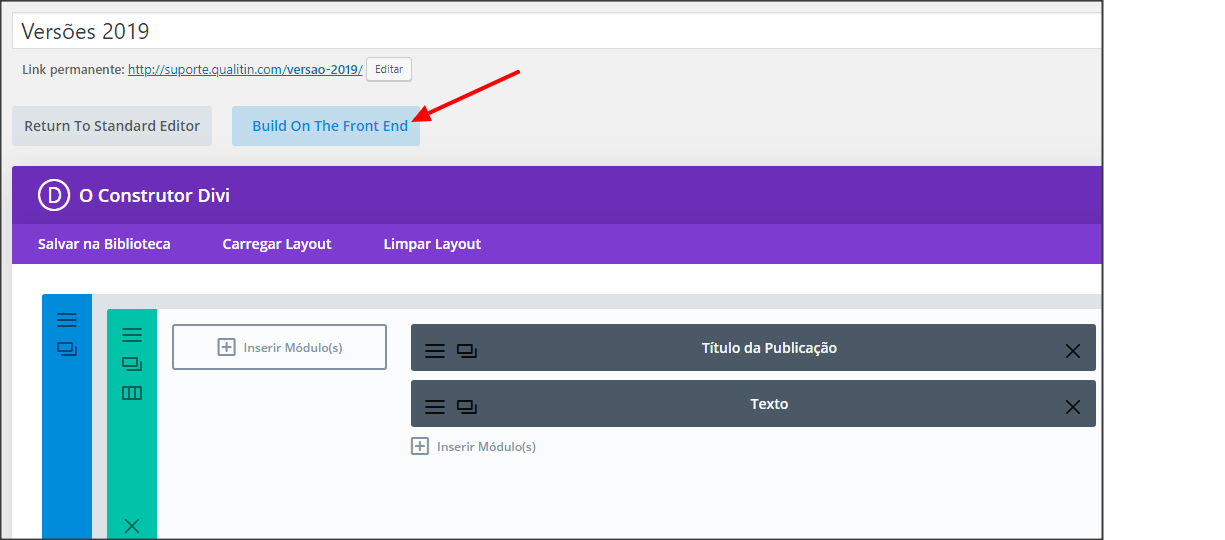Viewport: 1225px width, 540px height.
Task: Delete the green row with X
Action: [x=132, y=526]
